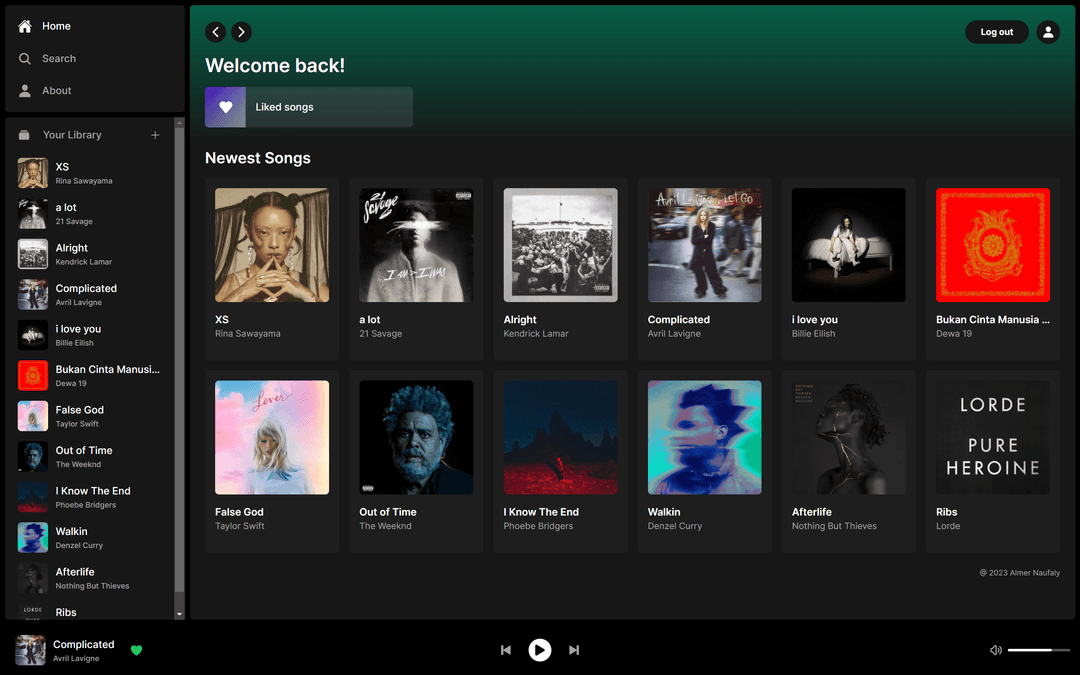Toggle the green heart on Complicated
The height and width of the screenshot is (675, 1080).
coord(136,650)
